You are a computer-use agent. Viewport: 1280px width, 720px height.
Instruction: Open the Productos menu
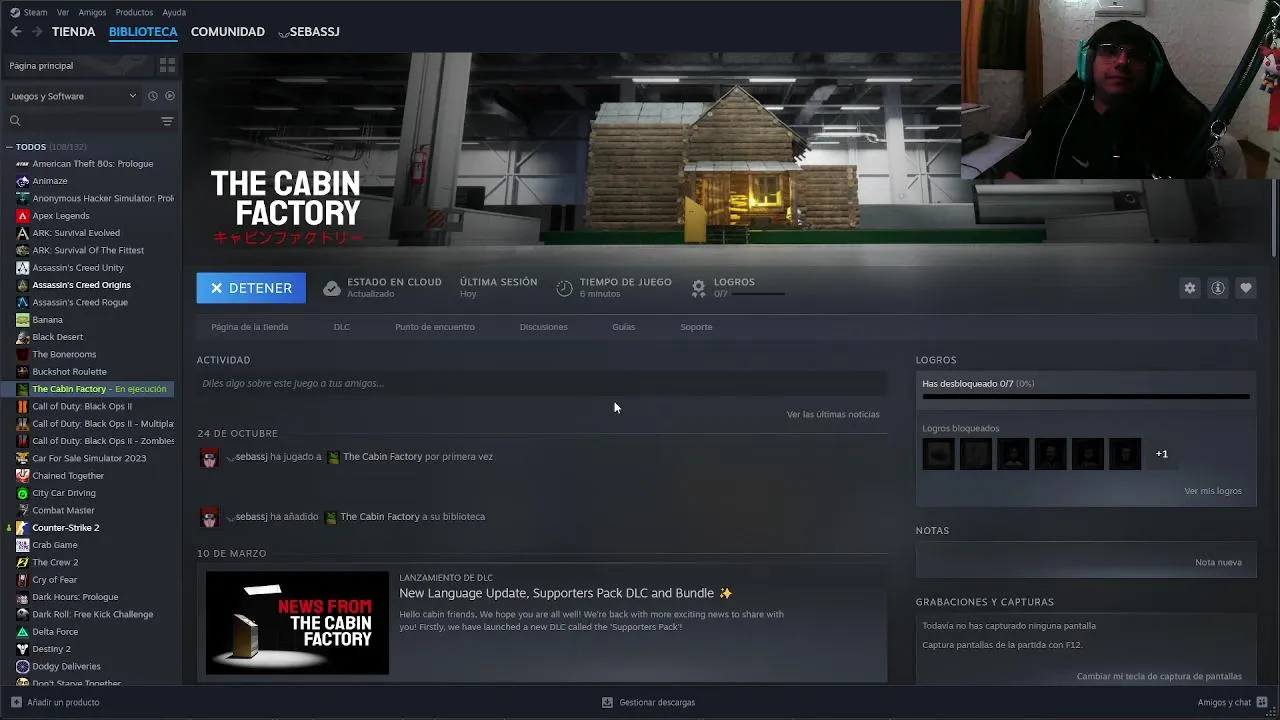tap(134, 12)
